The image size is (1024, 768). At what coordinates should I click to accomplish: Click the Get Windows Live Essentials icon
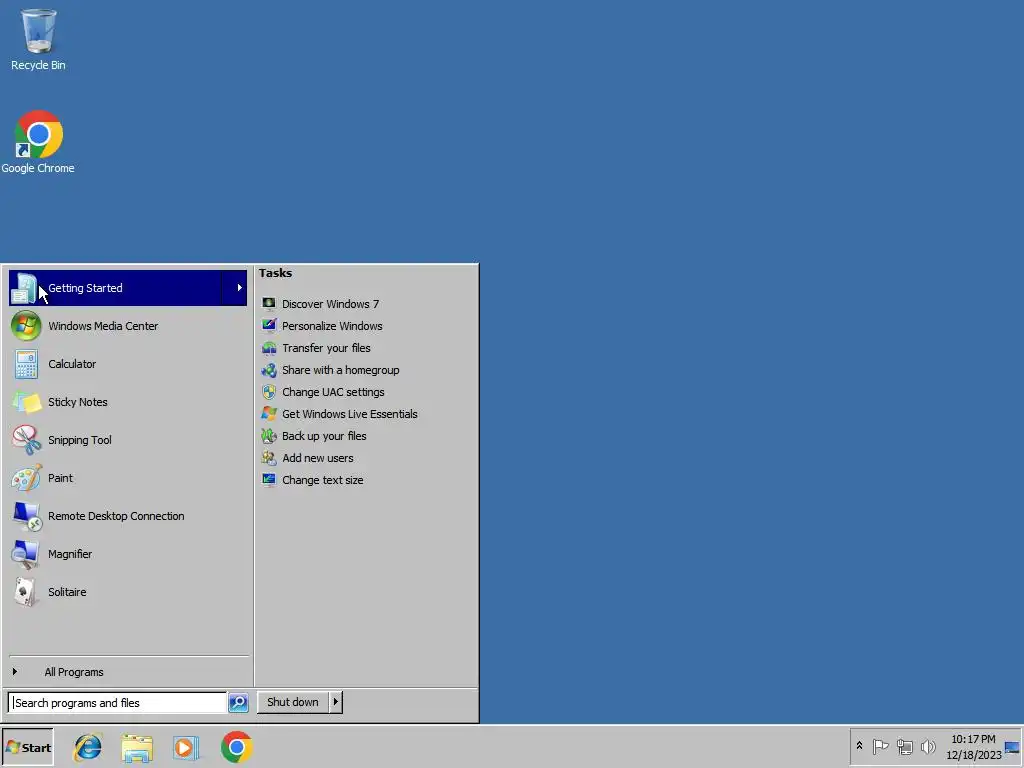[x=268, y=413]
